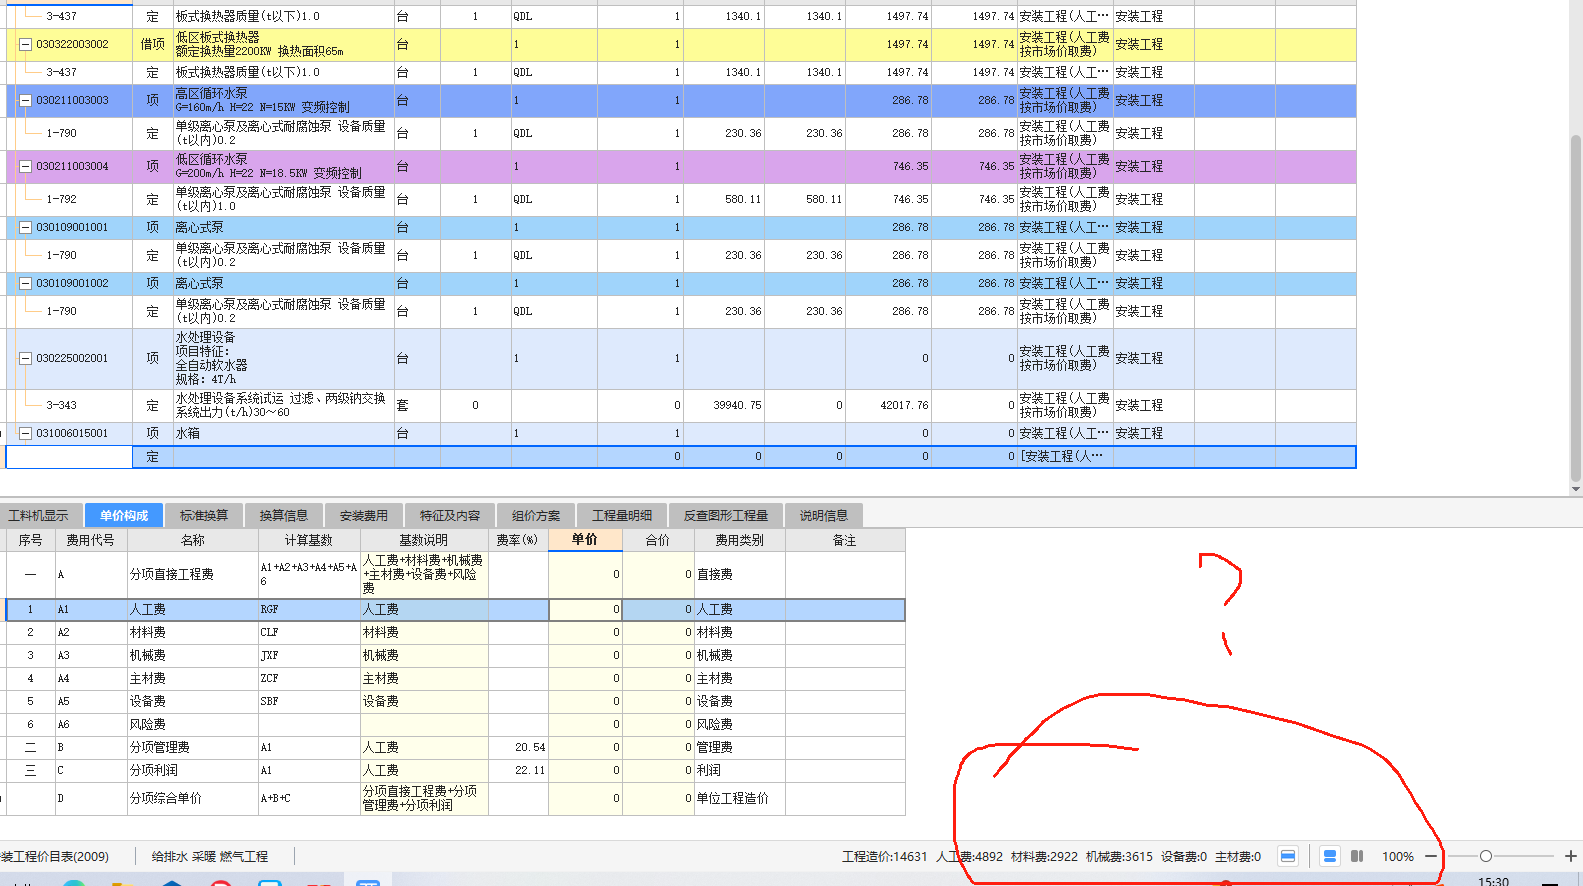Select the 分项综合单价 row
This screenshot has width=1583, height=886.
click(455, 798)
